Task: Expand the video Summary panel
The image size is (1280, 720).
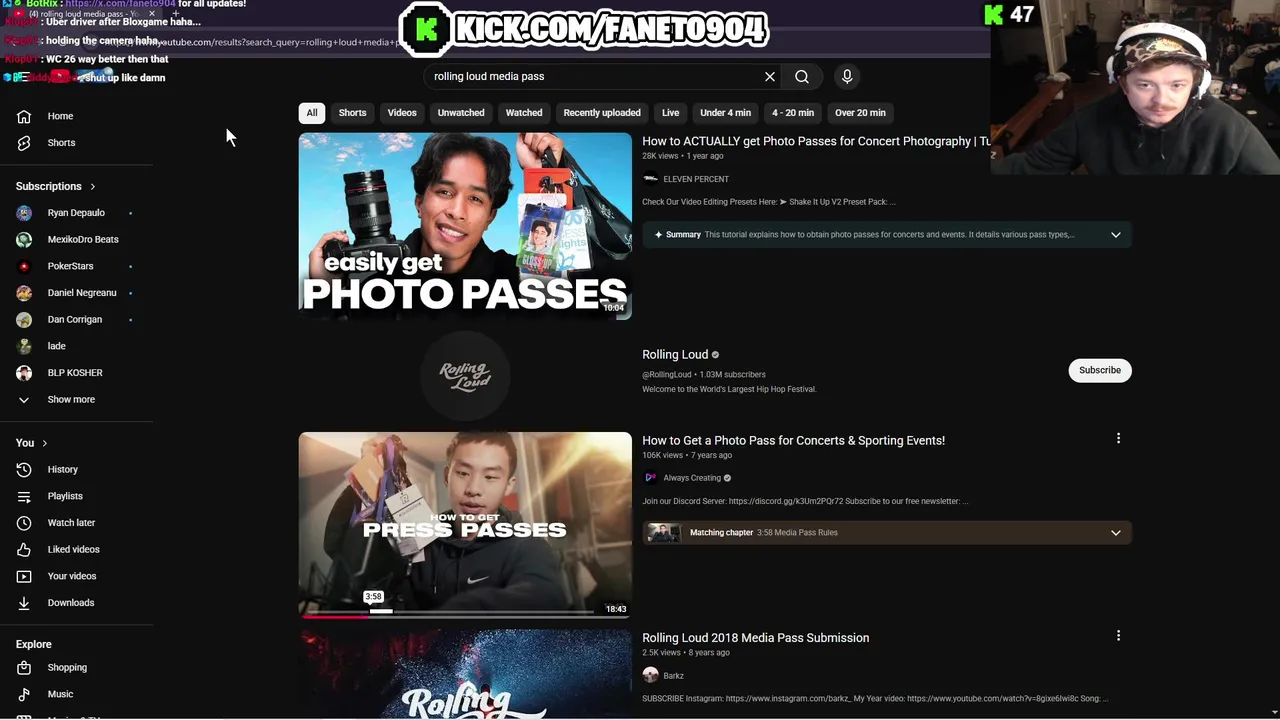Action: 1116,235
